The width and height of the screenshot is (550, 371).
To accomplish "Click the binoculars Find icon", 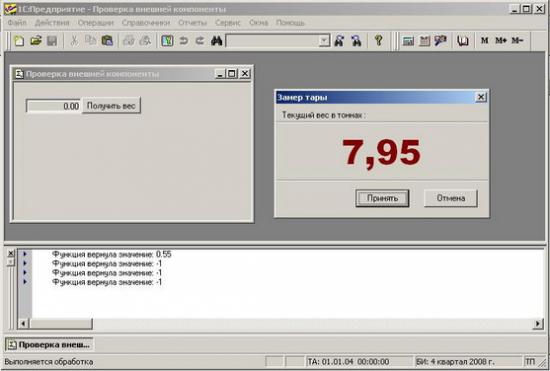I will pos(216,41).
